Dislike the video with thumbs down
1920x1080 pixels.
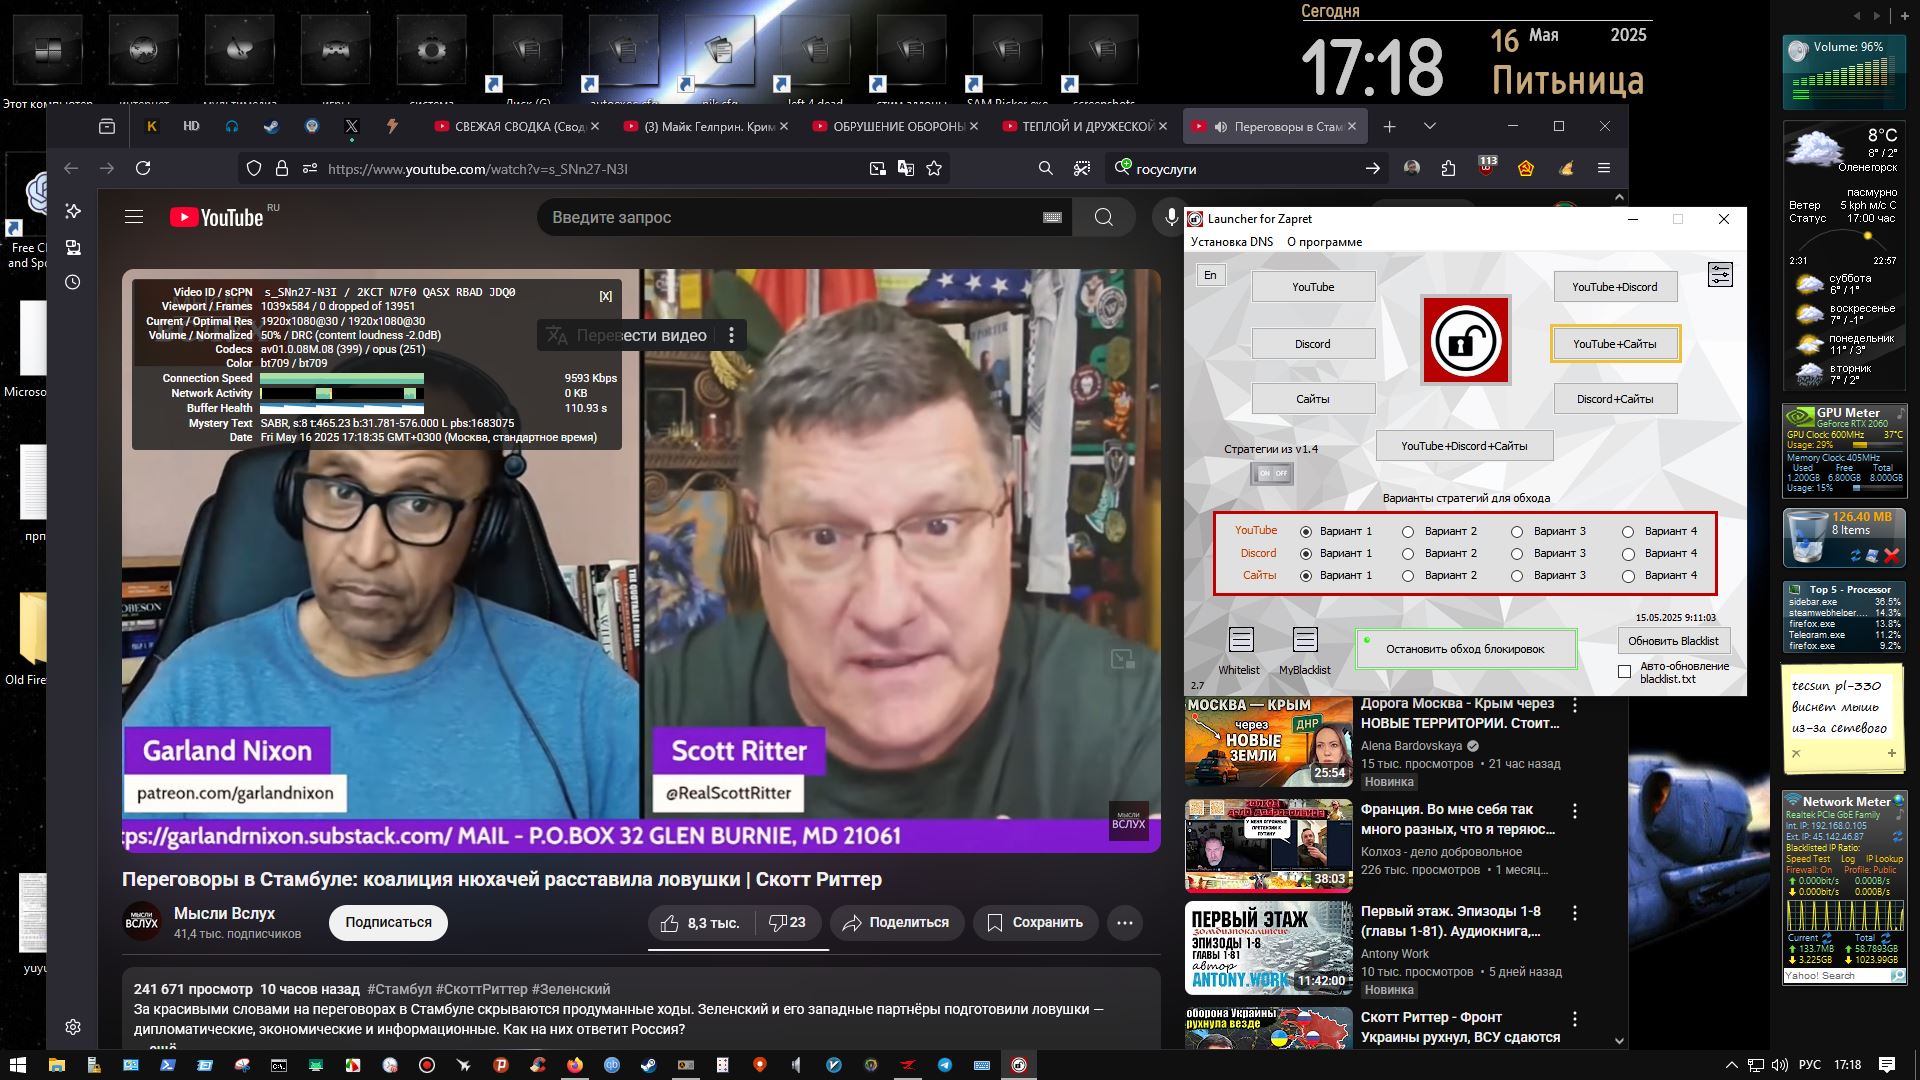(788, 922)
